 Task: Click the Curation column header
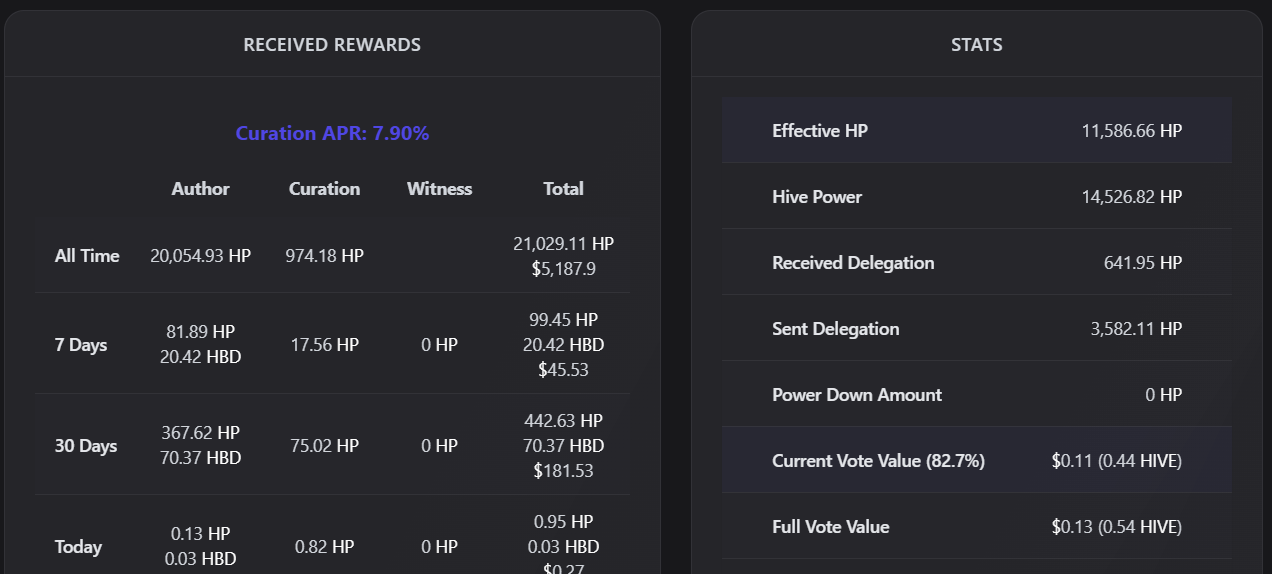(324, 189)
